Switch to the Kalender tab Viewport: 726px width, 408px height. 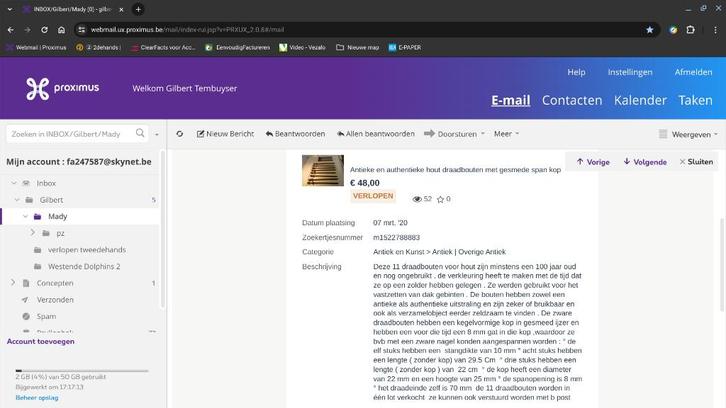[x=640, y=100]
